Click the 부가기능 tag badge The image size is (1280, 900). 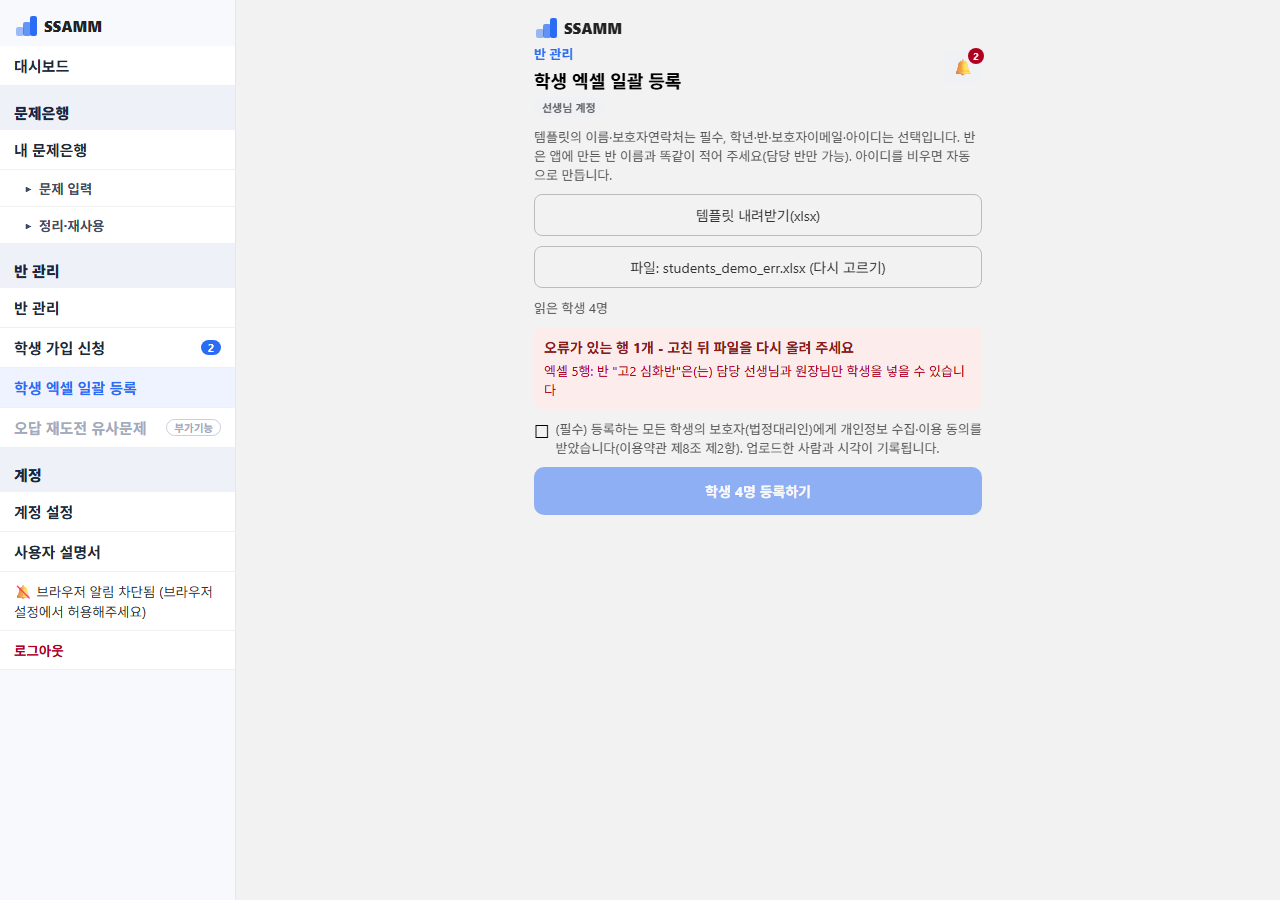(x=193, y=428)
